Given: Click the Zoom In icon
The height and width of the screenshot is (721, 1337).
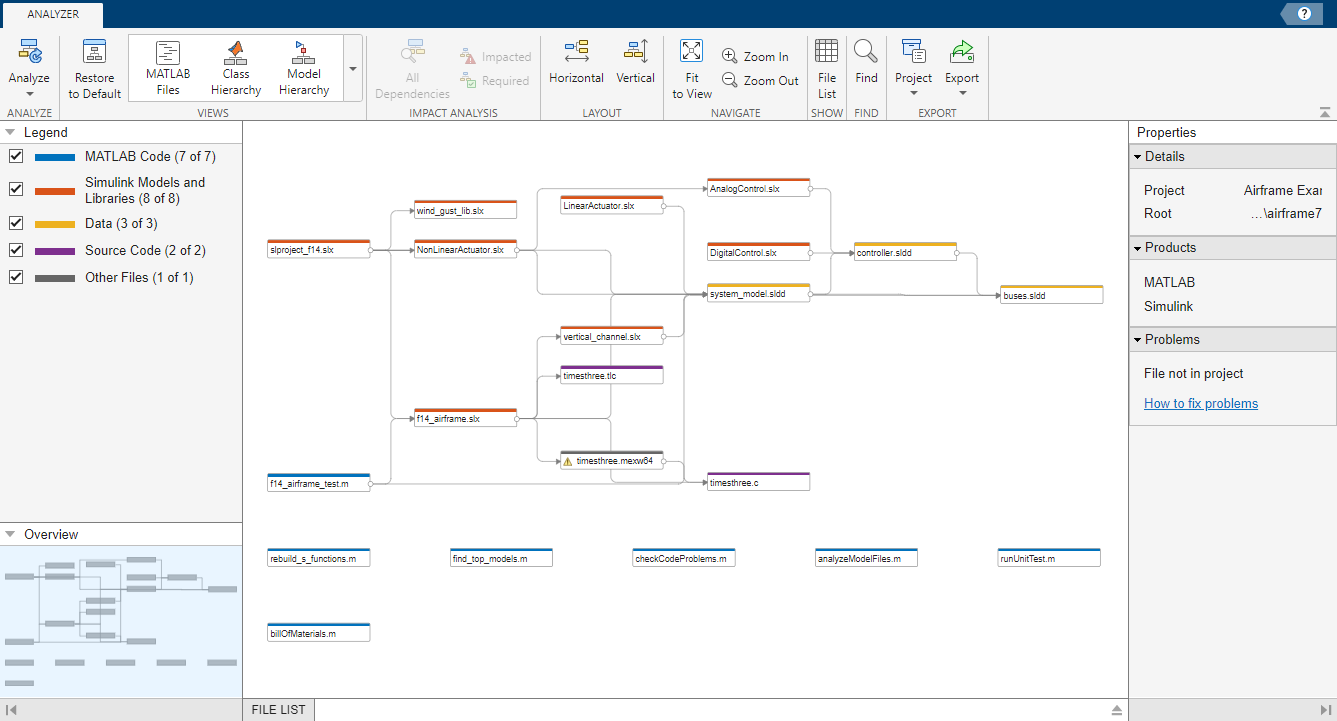Looking at the screenshot, I should coord(730,57).
